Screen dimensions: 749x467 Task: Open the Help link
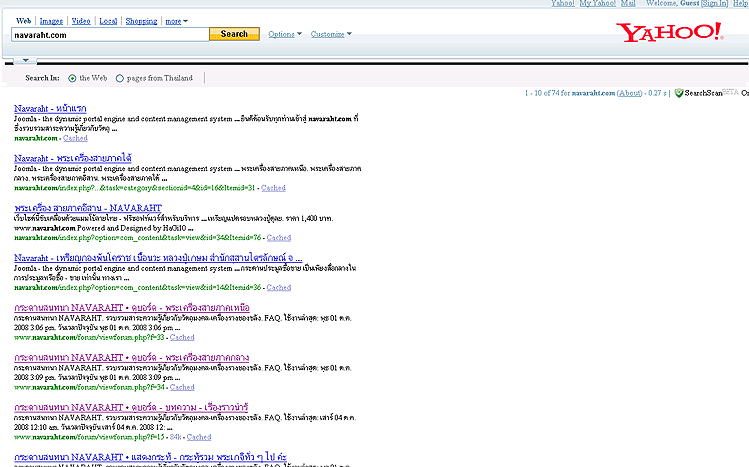pyautogui.click(x=740, y=3)
